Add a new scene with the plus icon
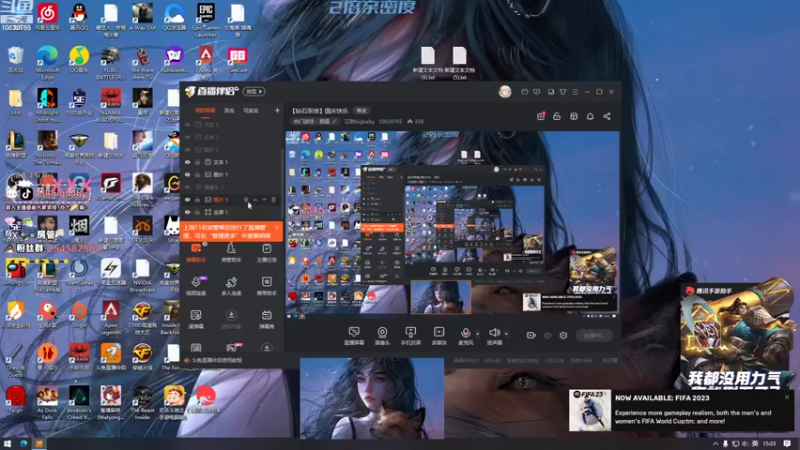Viewport: 800px width, 450px height. tap(277, 110)
